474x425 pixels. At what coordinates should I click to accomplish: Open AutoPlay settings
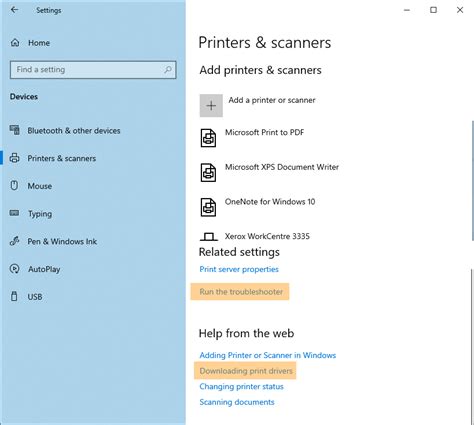click(x=44, y=269)
